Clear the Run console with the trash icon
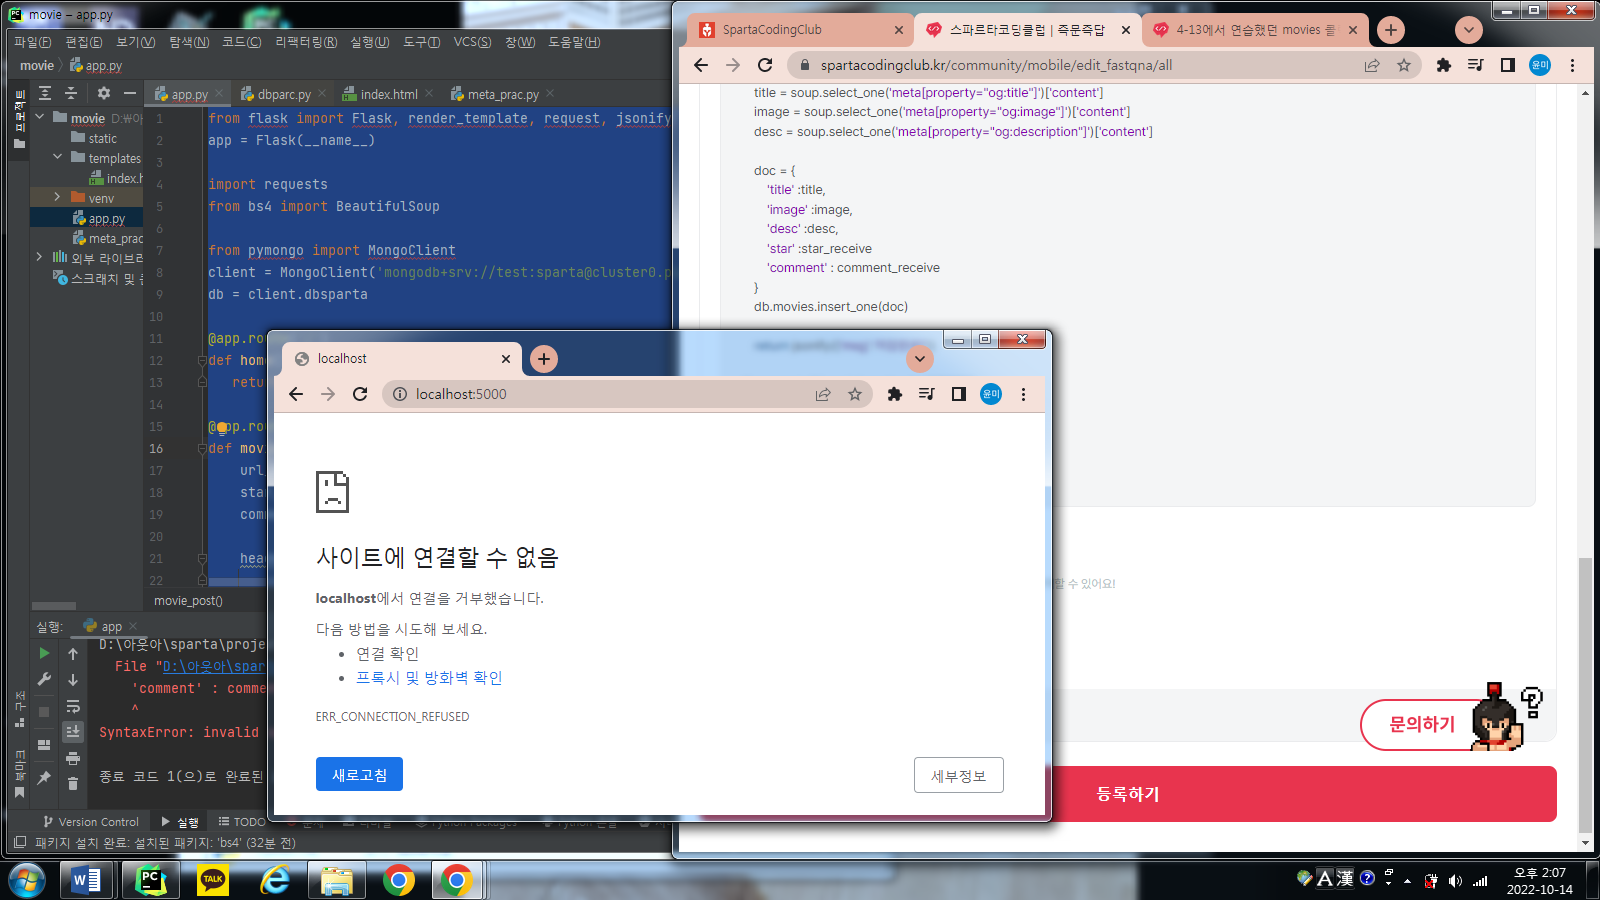This screenshot has width=1600, height=900. 73,784
